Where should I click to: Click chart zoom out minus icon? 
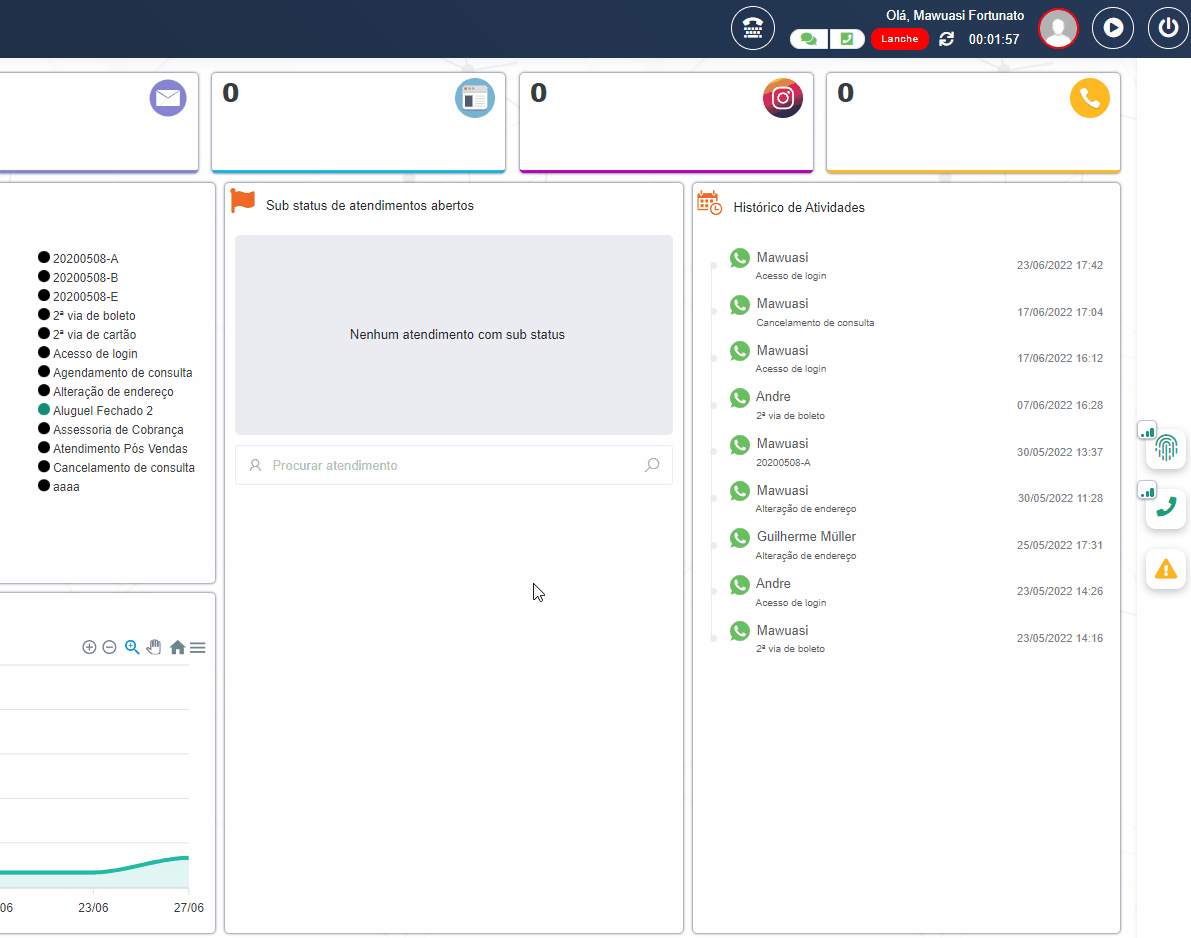[x=109, y=647]
